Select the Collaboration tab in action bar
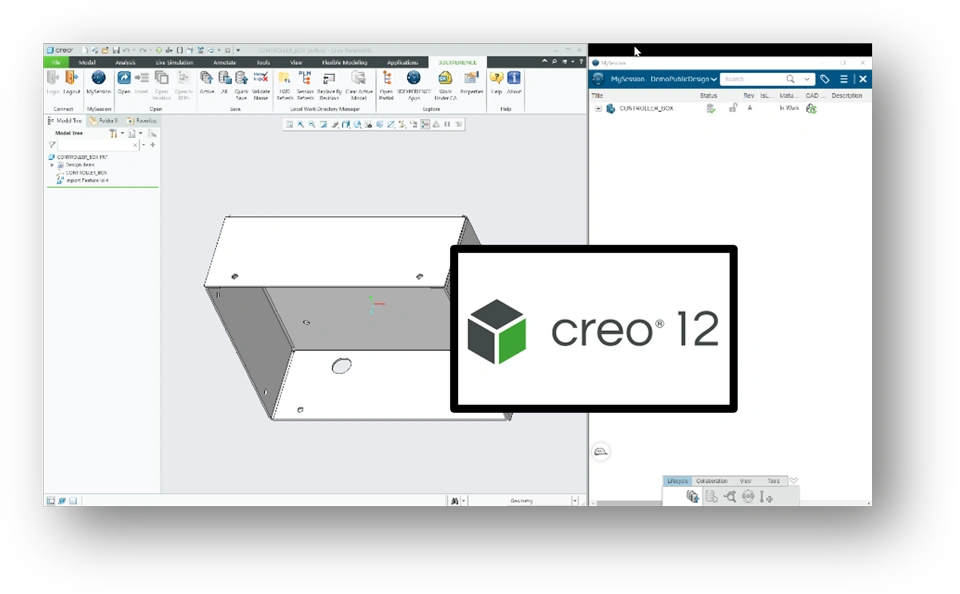This screenshot has width=960, height=594. click(711, 481)
